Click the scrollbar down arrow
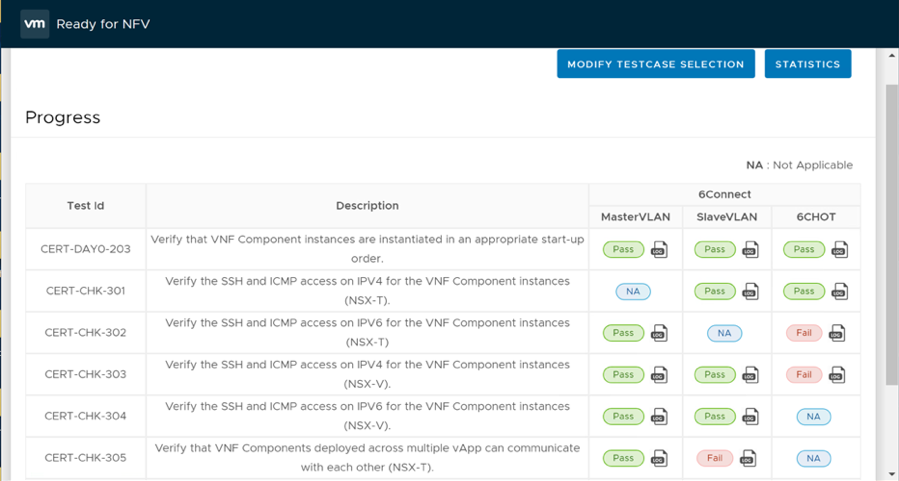Viewport: 899px width, 481px height. point(891,474)
